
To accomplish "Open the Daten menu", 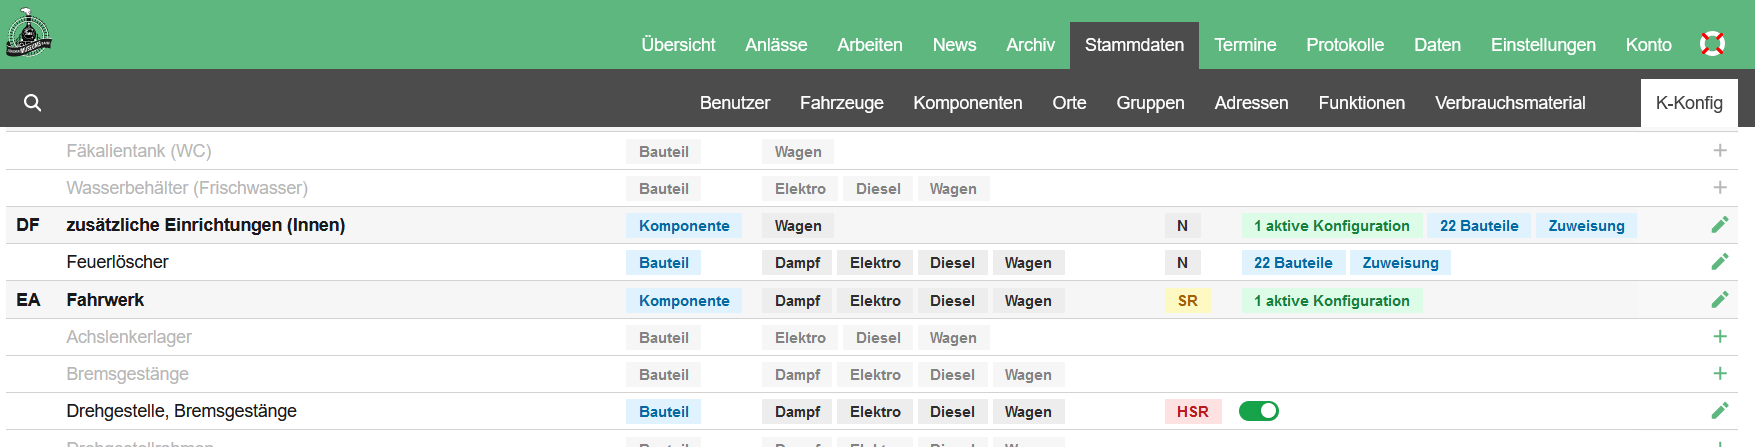I will (1437, 45).
